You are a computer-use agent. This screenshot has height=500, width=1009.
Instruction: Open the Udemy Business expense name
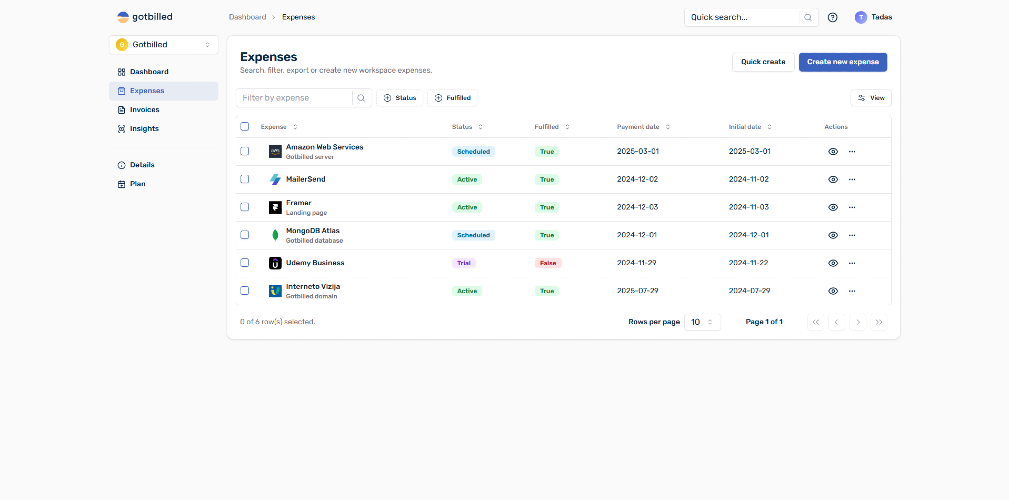(x=315, y=263)
